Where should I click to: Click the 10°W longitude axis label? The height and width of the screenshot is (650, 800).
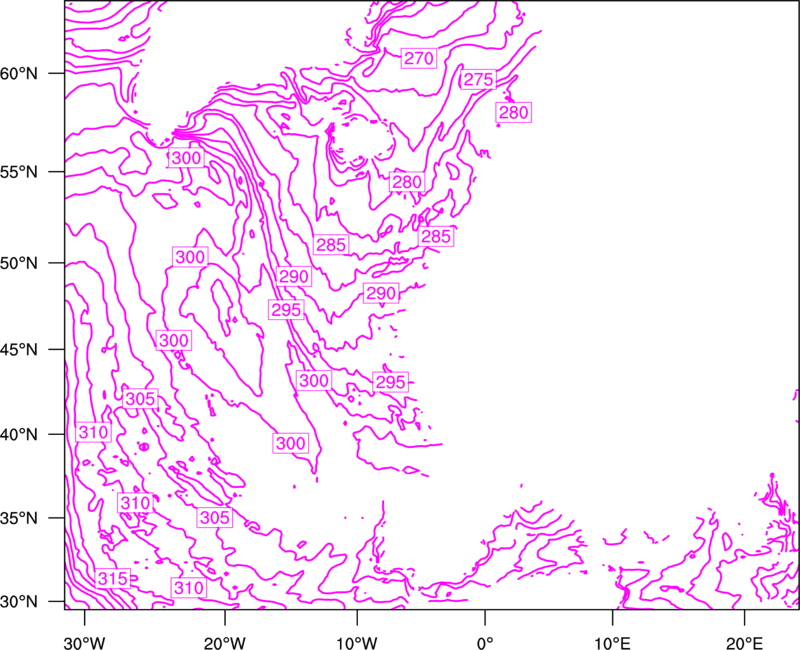point(357,643)
